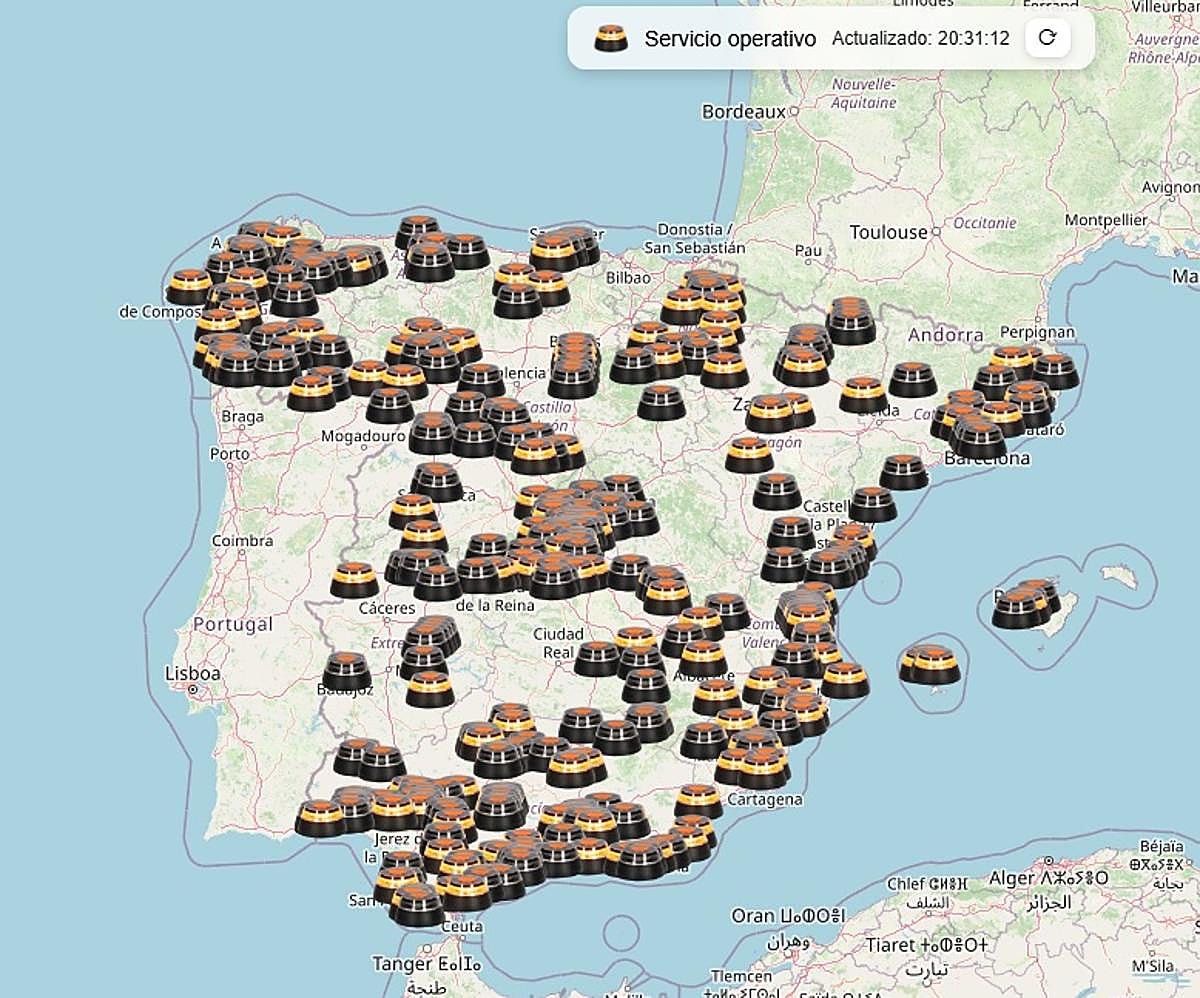
Task: Click the "Servicio operativo" status label
Action: pyautogui.click(x=730, y=39)
